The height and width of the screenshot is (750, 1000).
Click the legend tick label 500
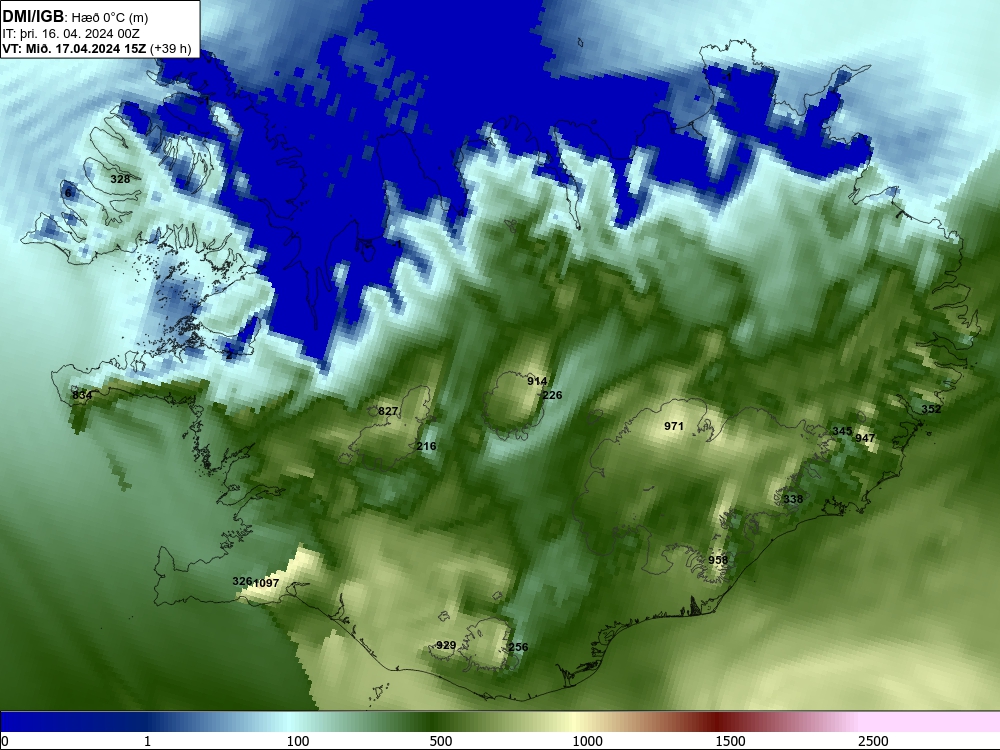(x=441, y=741)
